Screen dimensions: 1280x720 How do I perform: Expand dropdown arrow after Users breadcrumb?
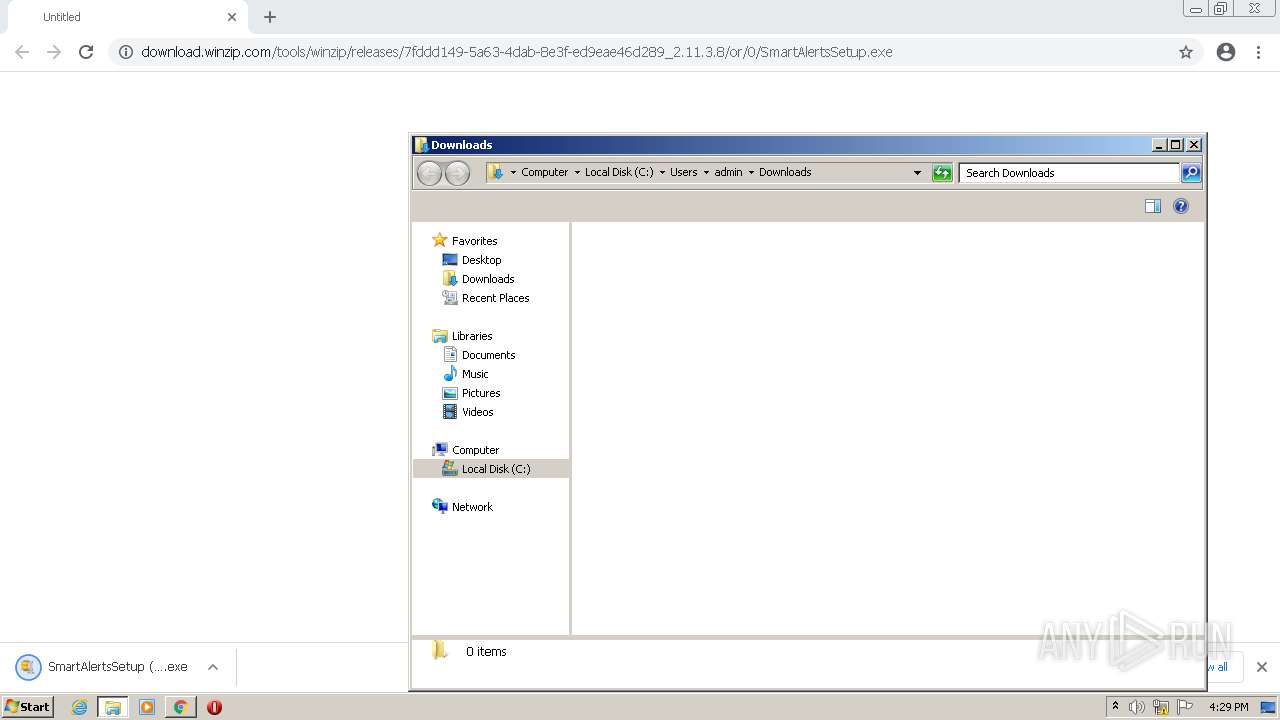tap(706, 172)
